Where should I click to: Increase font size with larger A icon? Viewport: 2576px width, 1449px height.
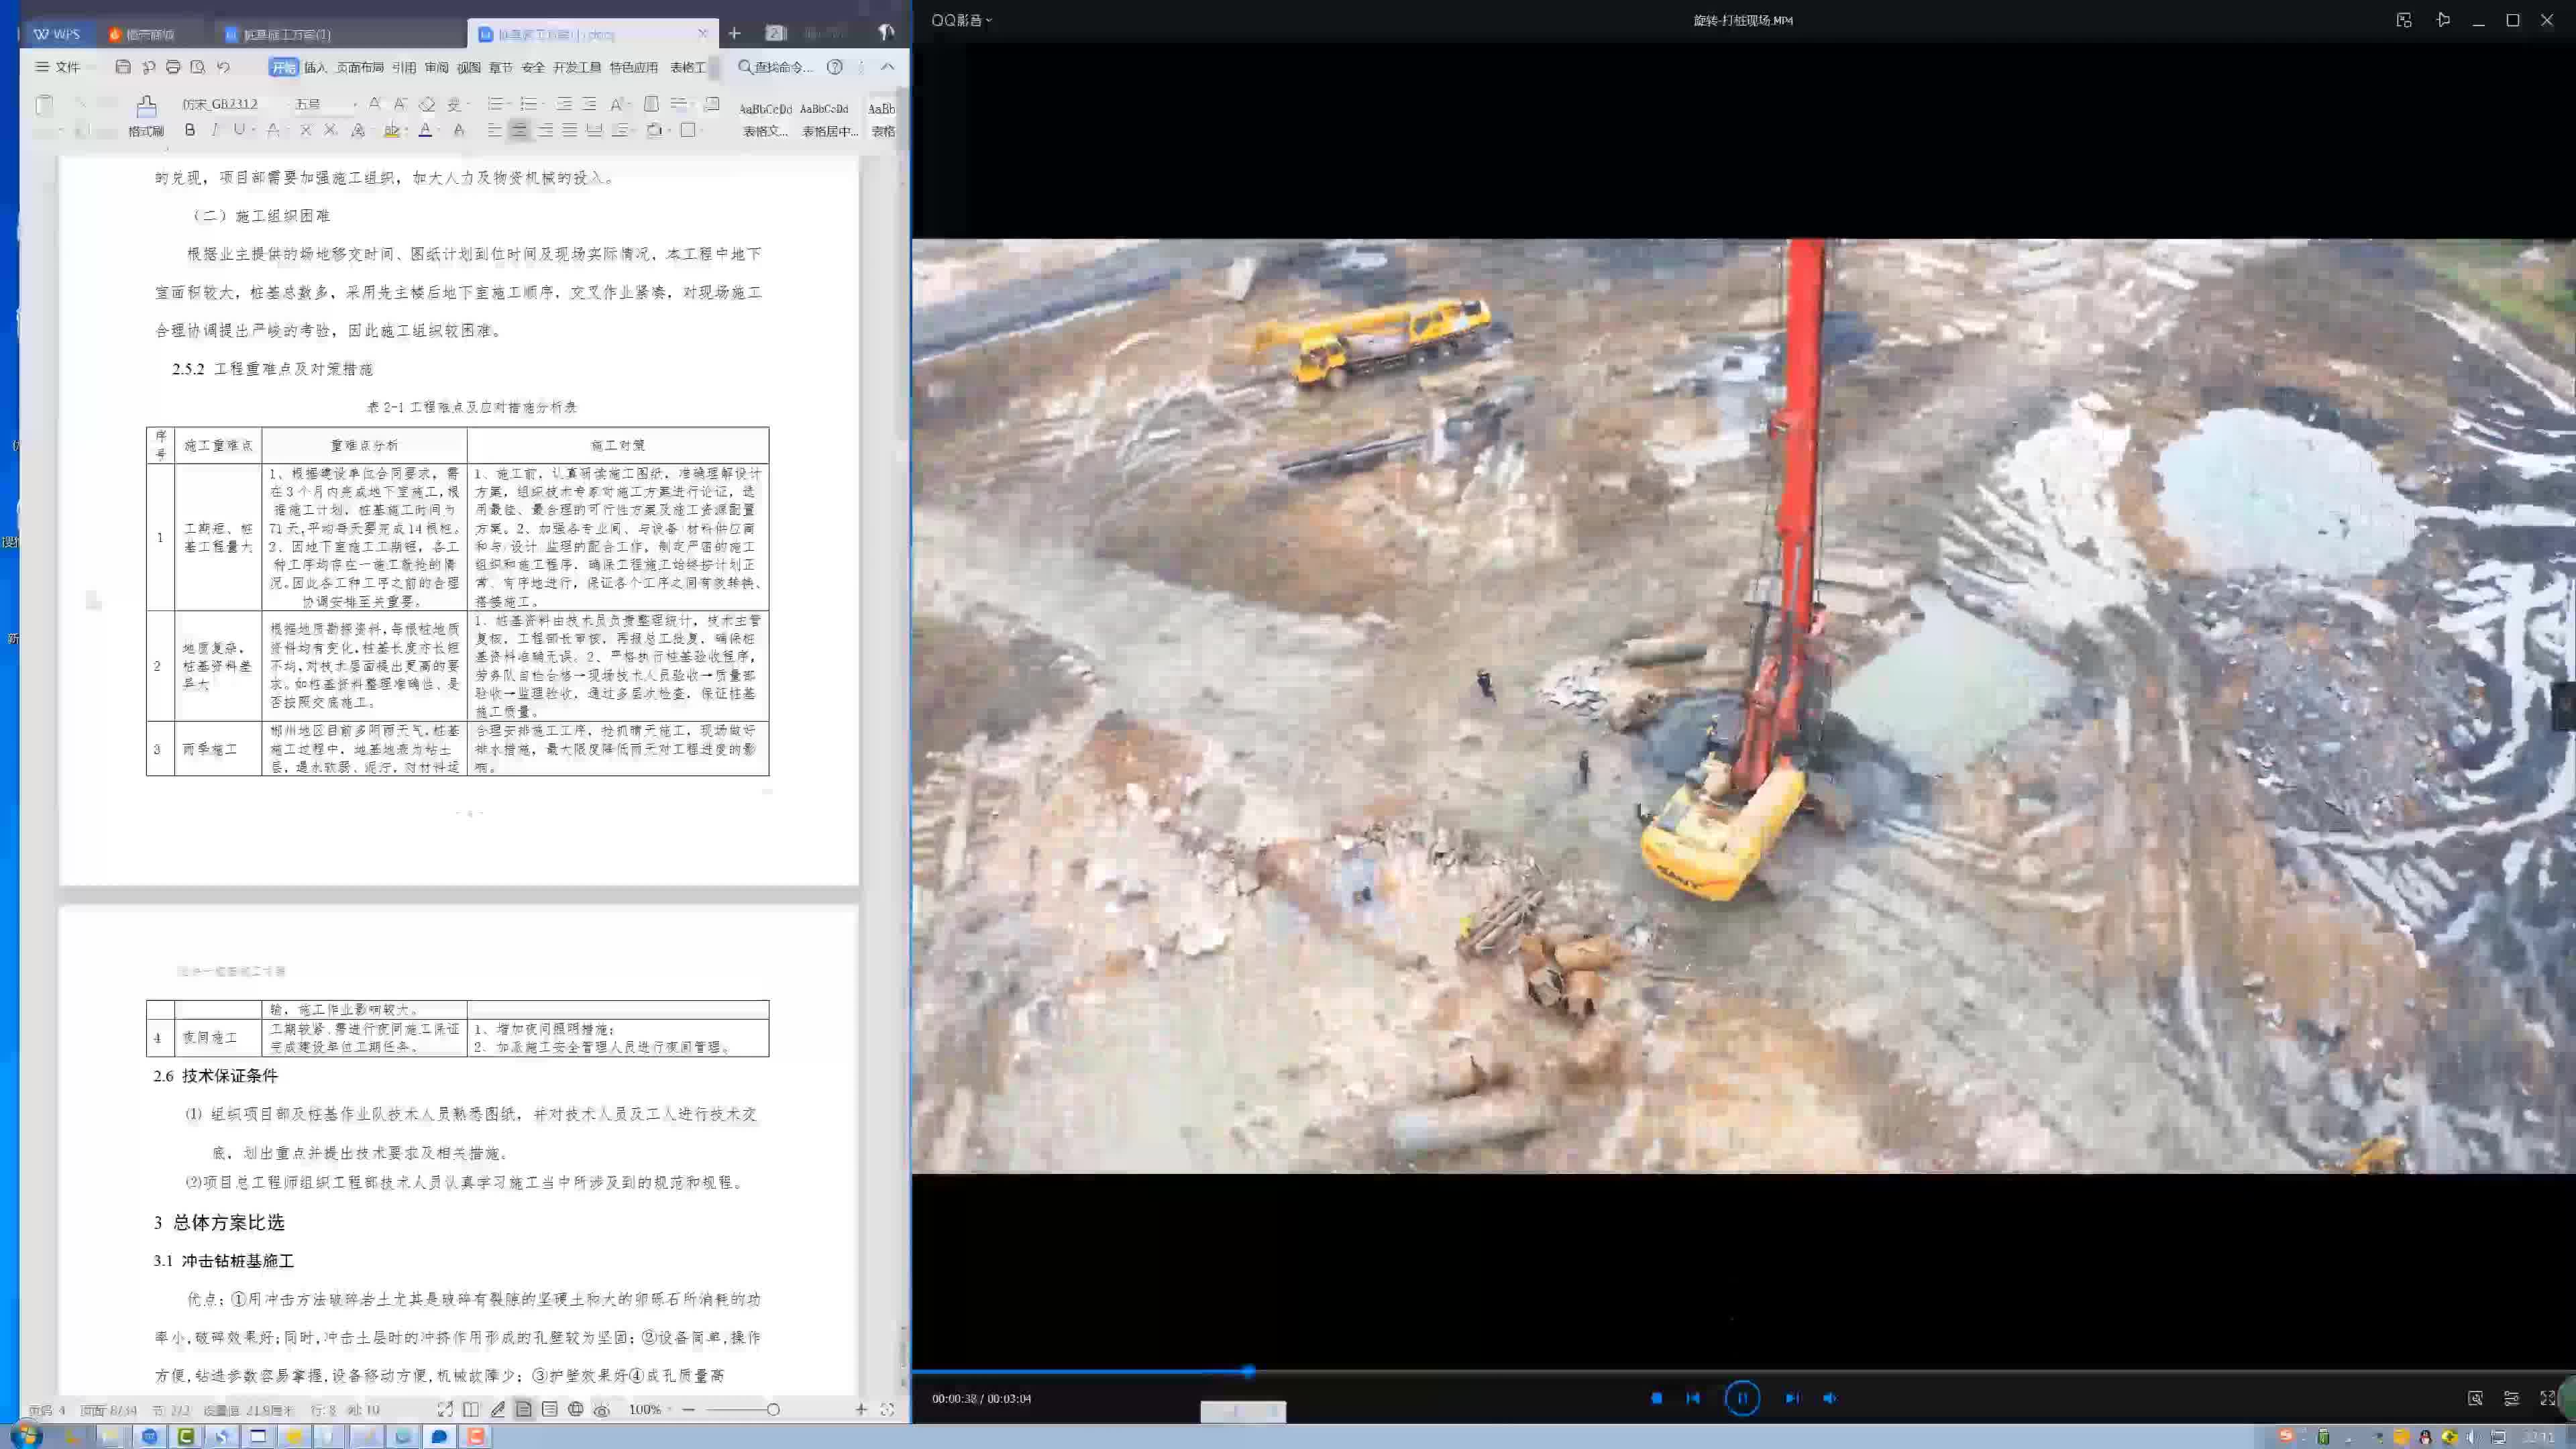pyautogui.click(x=374, y=104)
